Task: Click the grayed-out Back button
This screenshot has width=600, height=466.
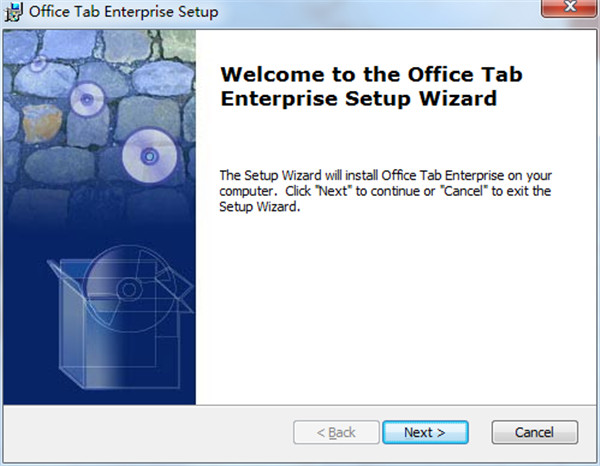Action: [336, 432]
